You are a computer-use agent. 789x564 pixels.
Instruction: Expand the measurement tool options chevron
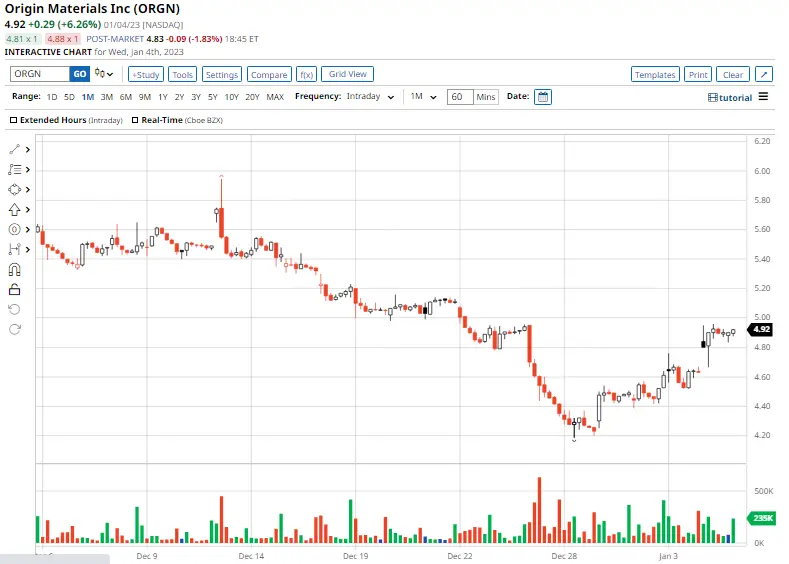click(x=28, y=249)
